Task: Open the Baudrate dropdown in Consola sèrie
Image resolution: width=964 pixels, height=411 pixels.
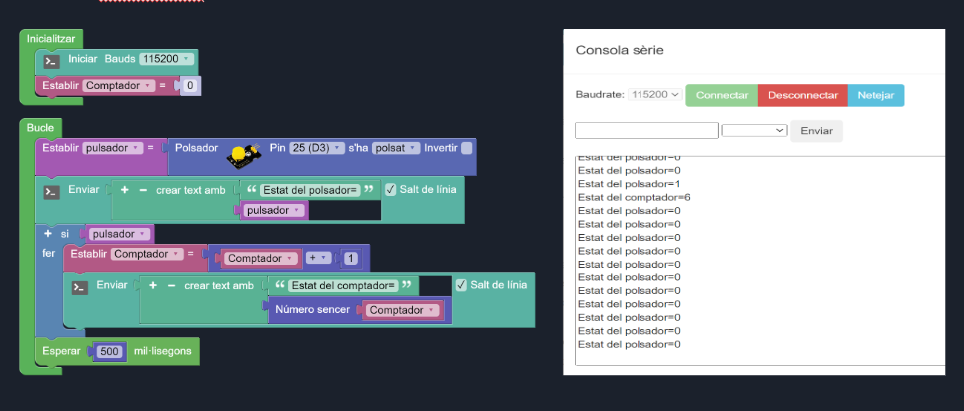Action: 656,95
